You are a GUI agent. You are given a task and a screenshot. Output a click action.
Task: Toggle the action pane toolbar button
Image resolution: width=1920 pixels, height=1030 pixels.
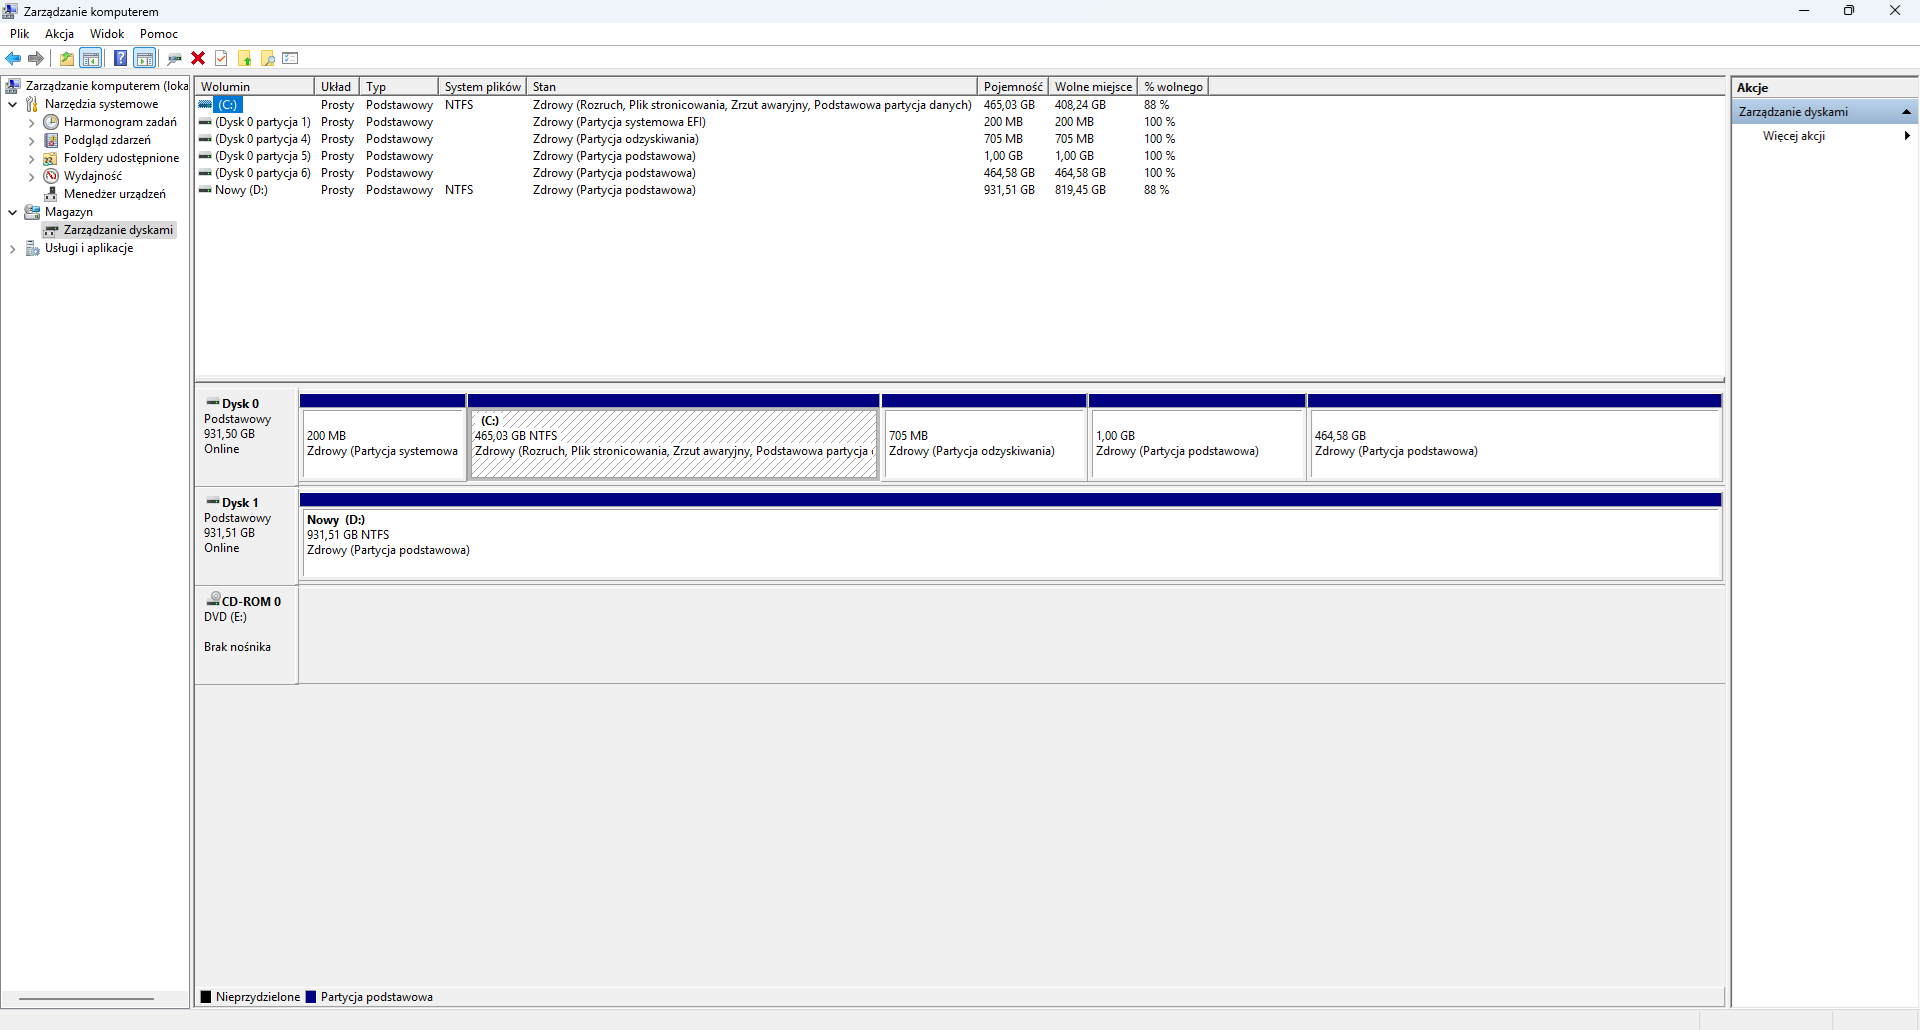point(145,58)
